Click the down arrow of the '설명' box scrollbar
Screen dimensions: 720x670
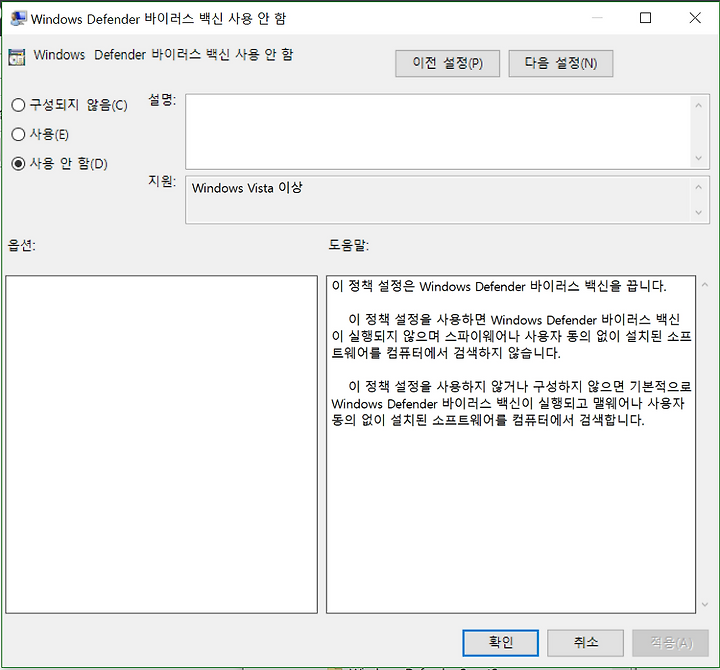698,158
